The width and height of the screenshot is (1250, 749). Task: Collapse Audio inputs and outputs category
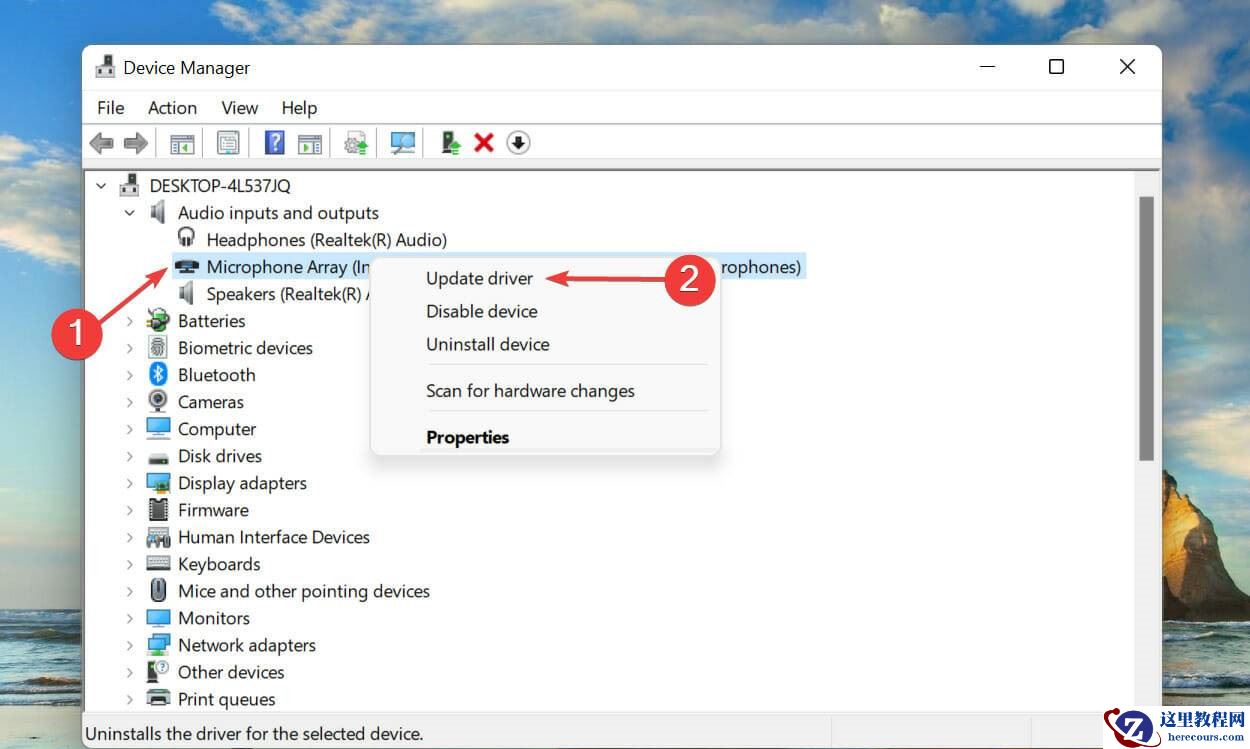click(129, 213)
